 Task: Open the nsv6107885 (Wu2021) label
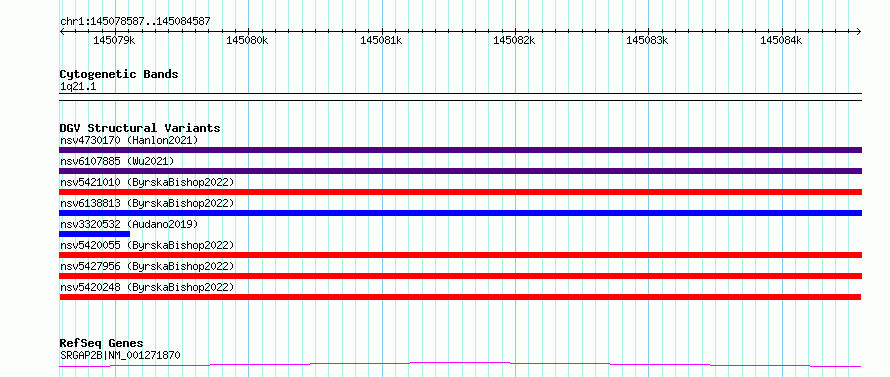117,161
